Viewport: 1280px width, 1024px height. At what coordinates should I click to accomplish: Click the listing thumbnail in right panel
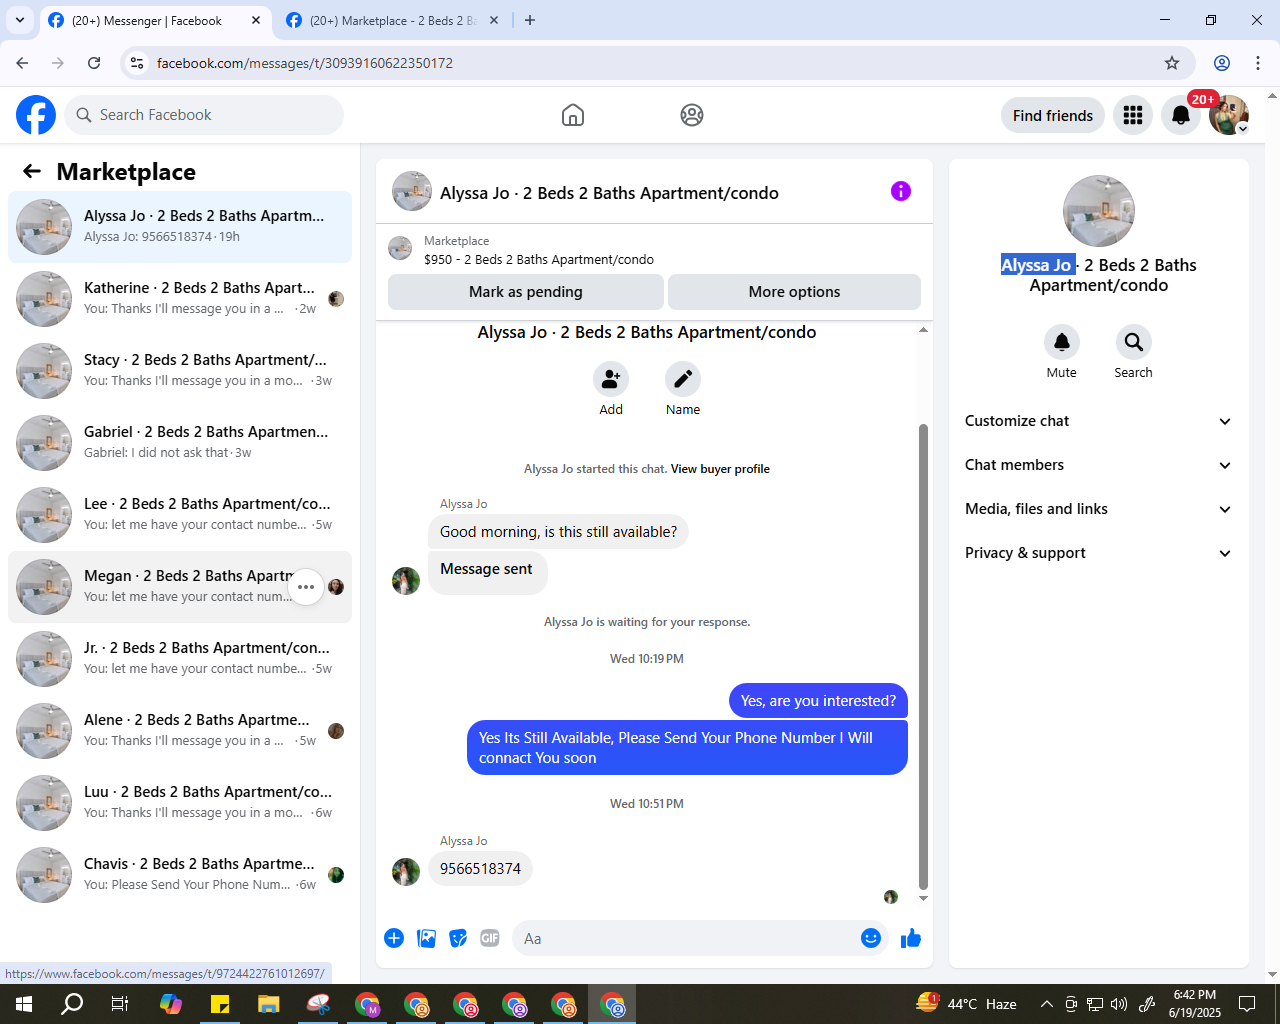click(1099, 211)
